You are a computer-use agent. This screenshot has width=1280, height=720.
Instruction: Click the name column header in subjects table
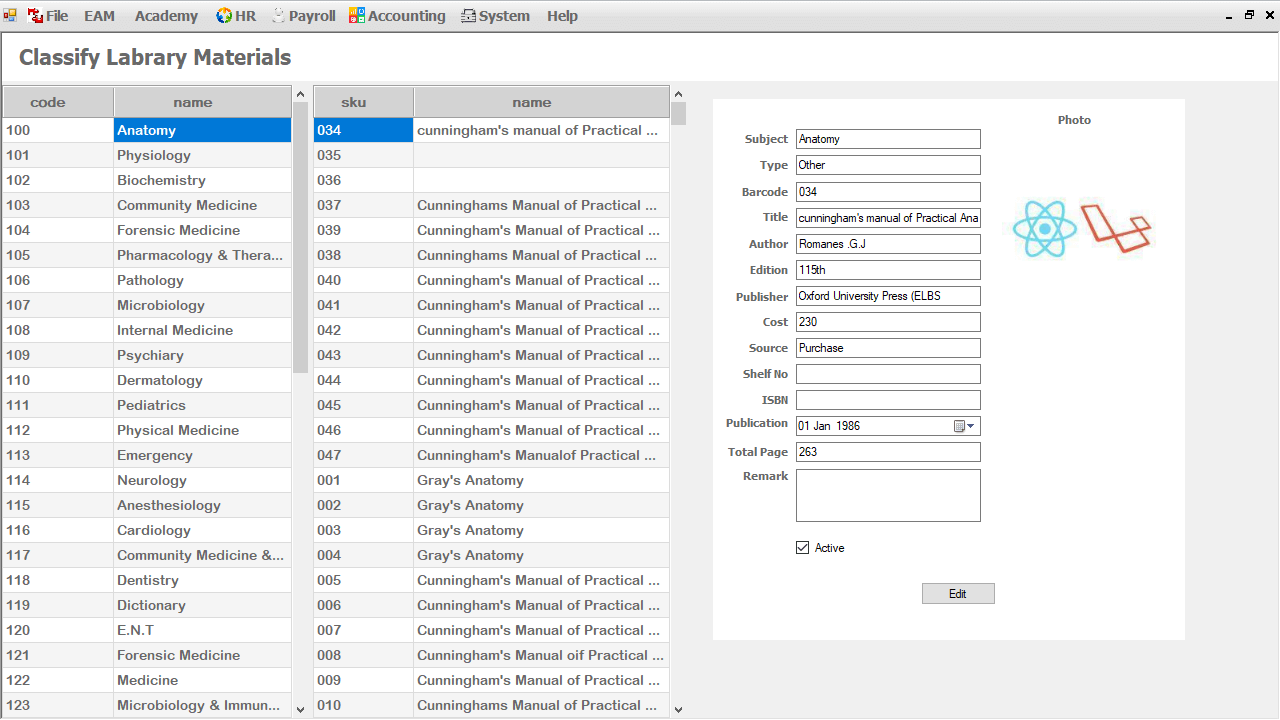click(x=203, y=102)
